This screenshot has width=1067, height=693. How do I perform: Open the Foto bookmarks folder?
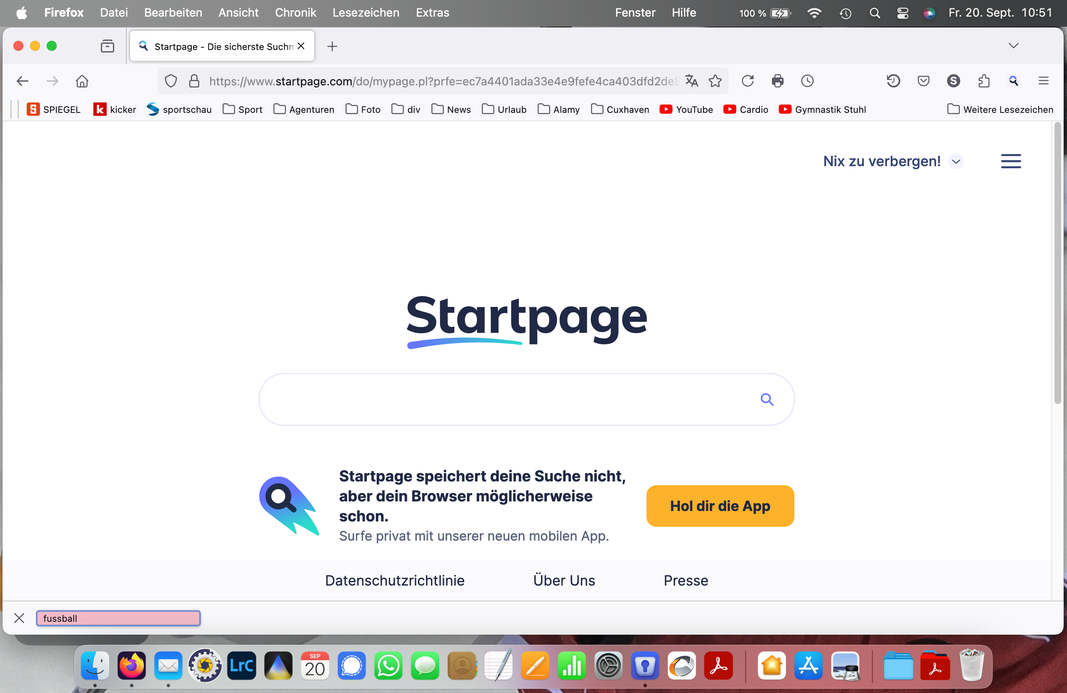tap(363, 110)
